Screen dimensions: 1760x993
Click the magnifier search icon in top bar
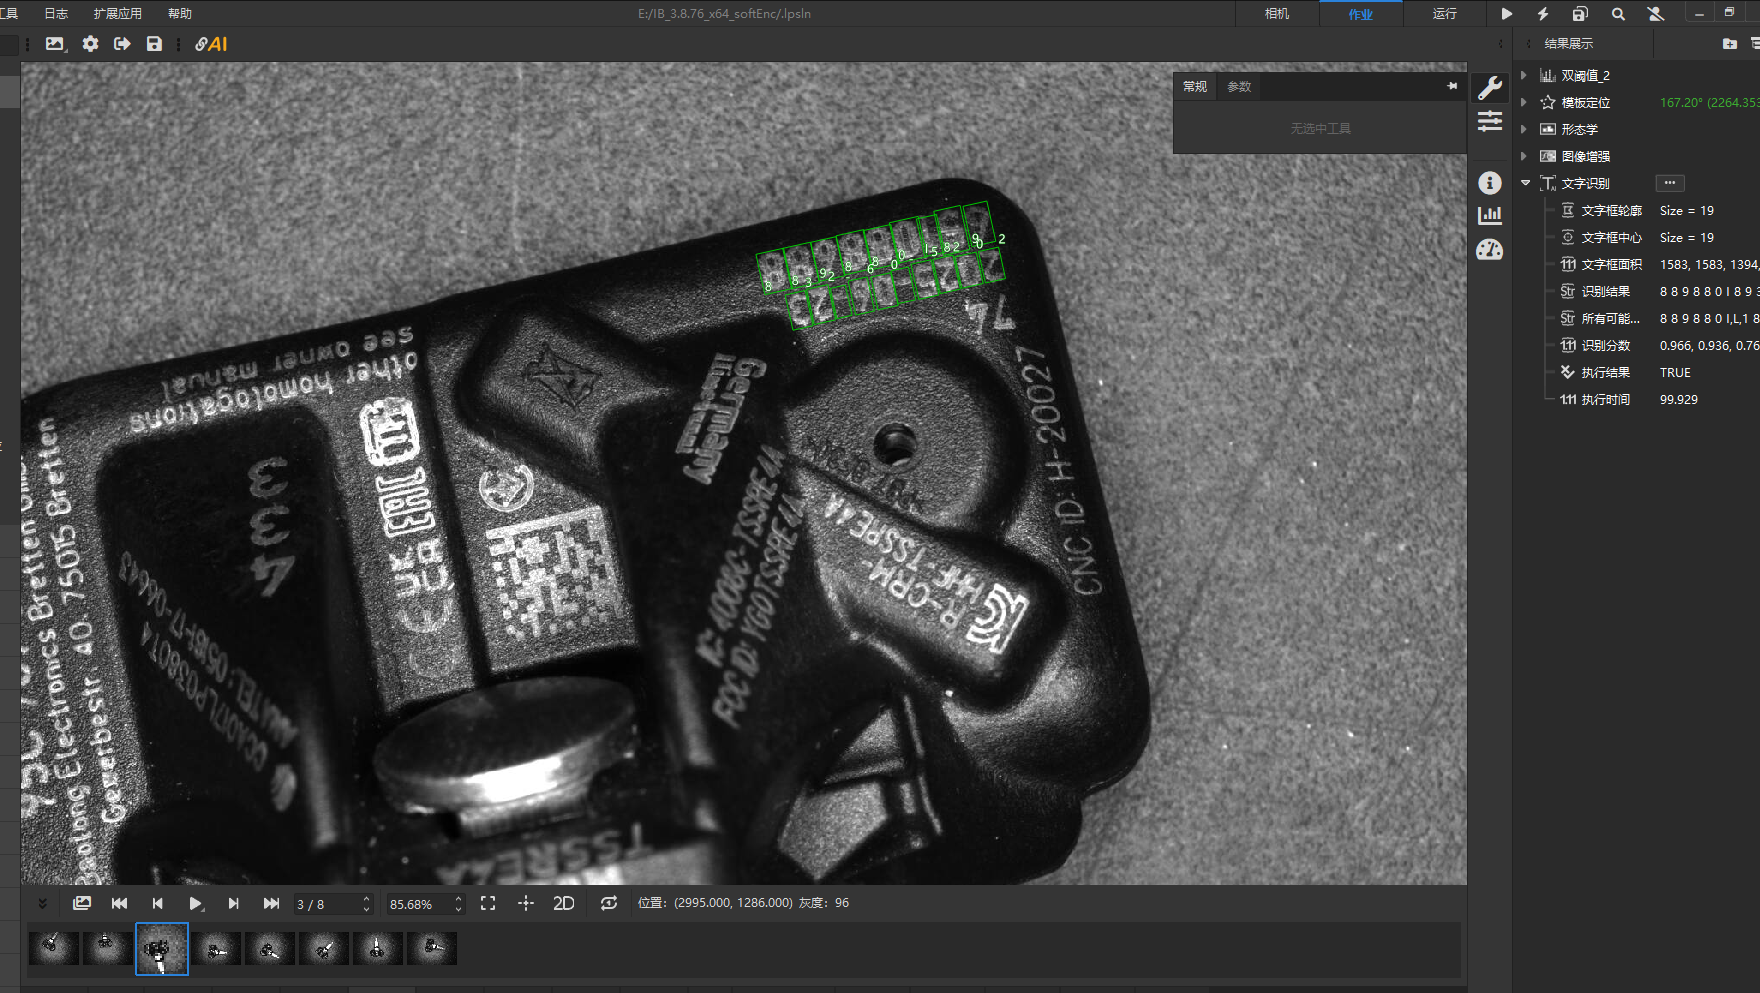tap(1618, 14)
